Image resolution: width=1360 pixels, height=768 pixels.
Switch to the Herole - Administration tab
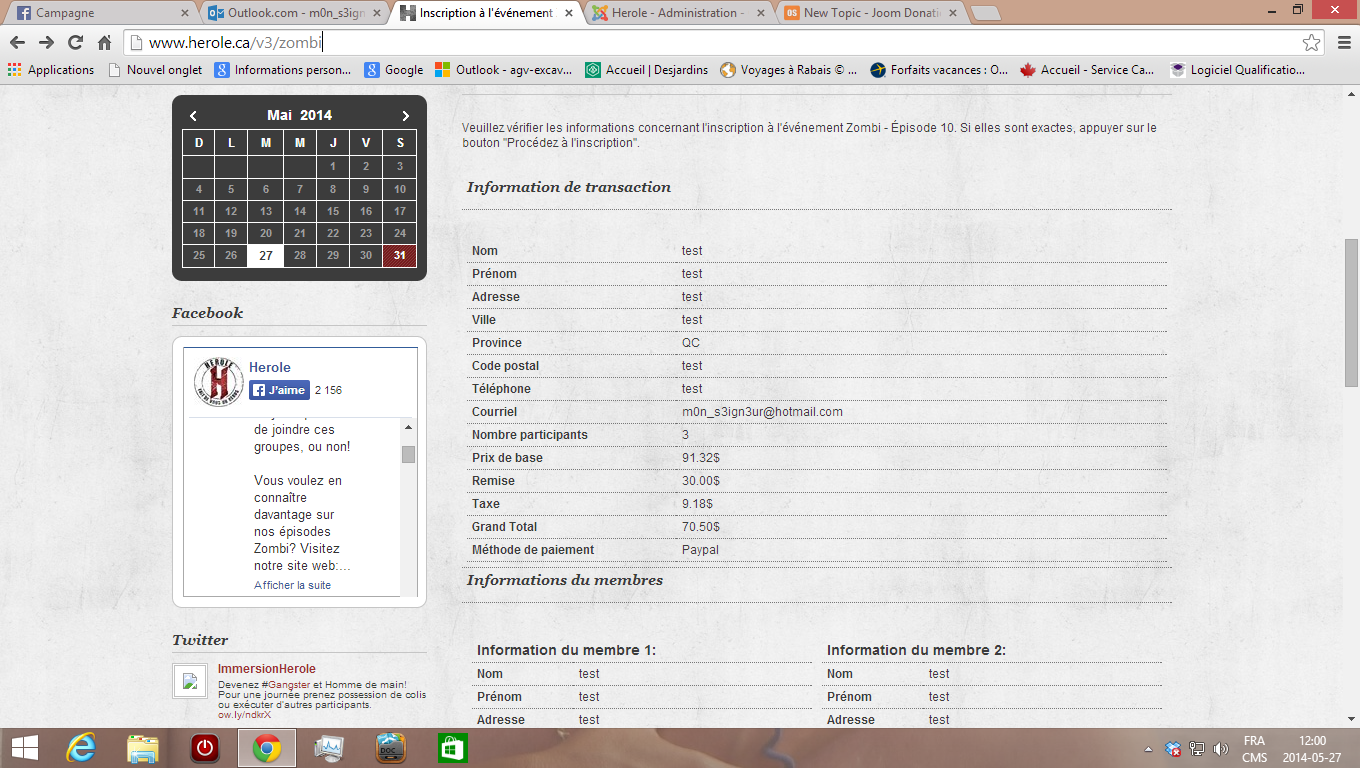click(678, 13)
